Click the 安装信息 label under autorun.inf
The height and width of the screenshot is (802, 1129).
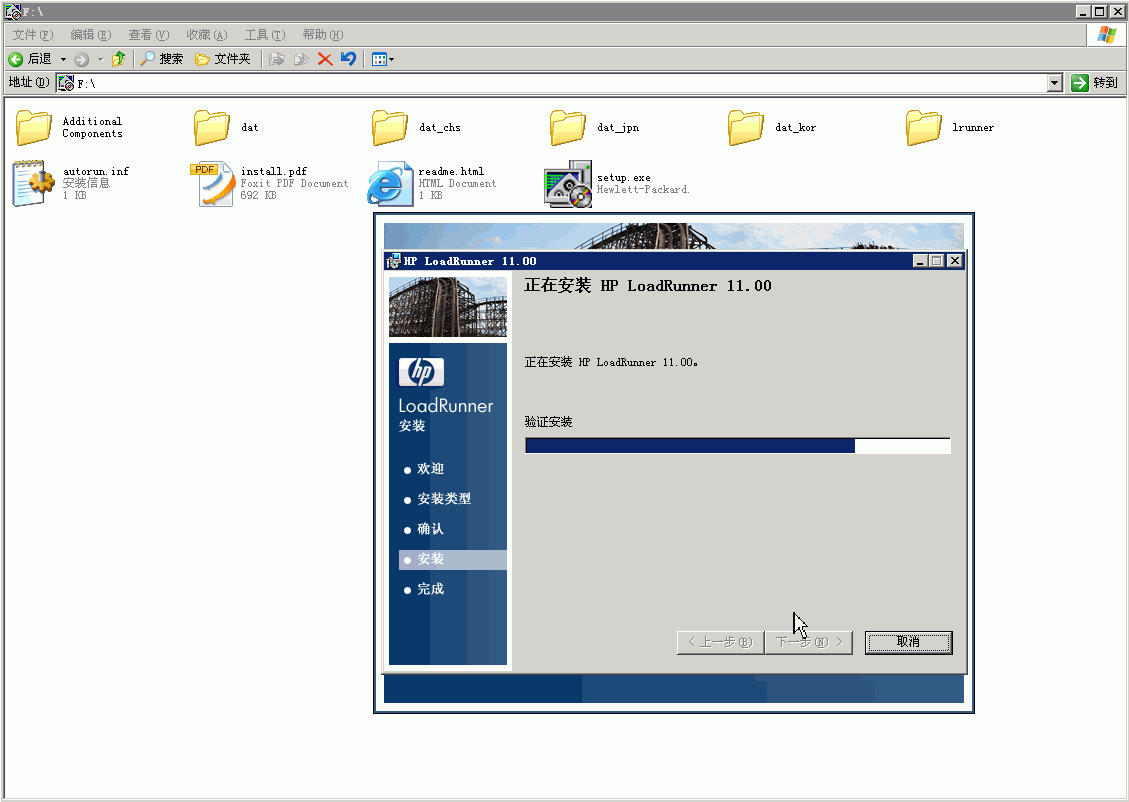[86, 183]
